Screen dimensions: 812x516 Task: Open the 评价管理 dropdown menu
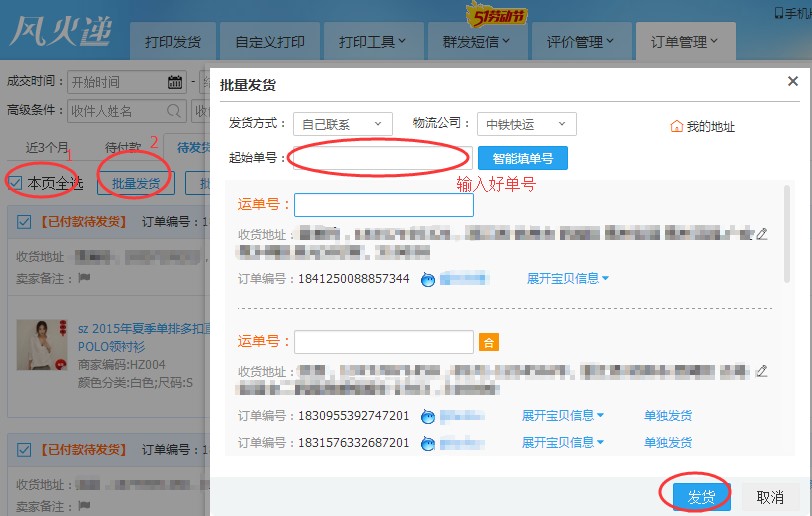coord(581,41)
